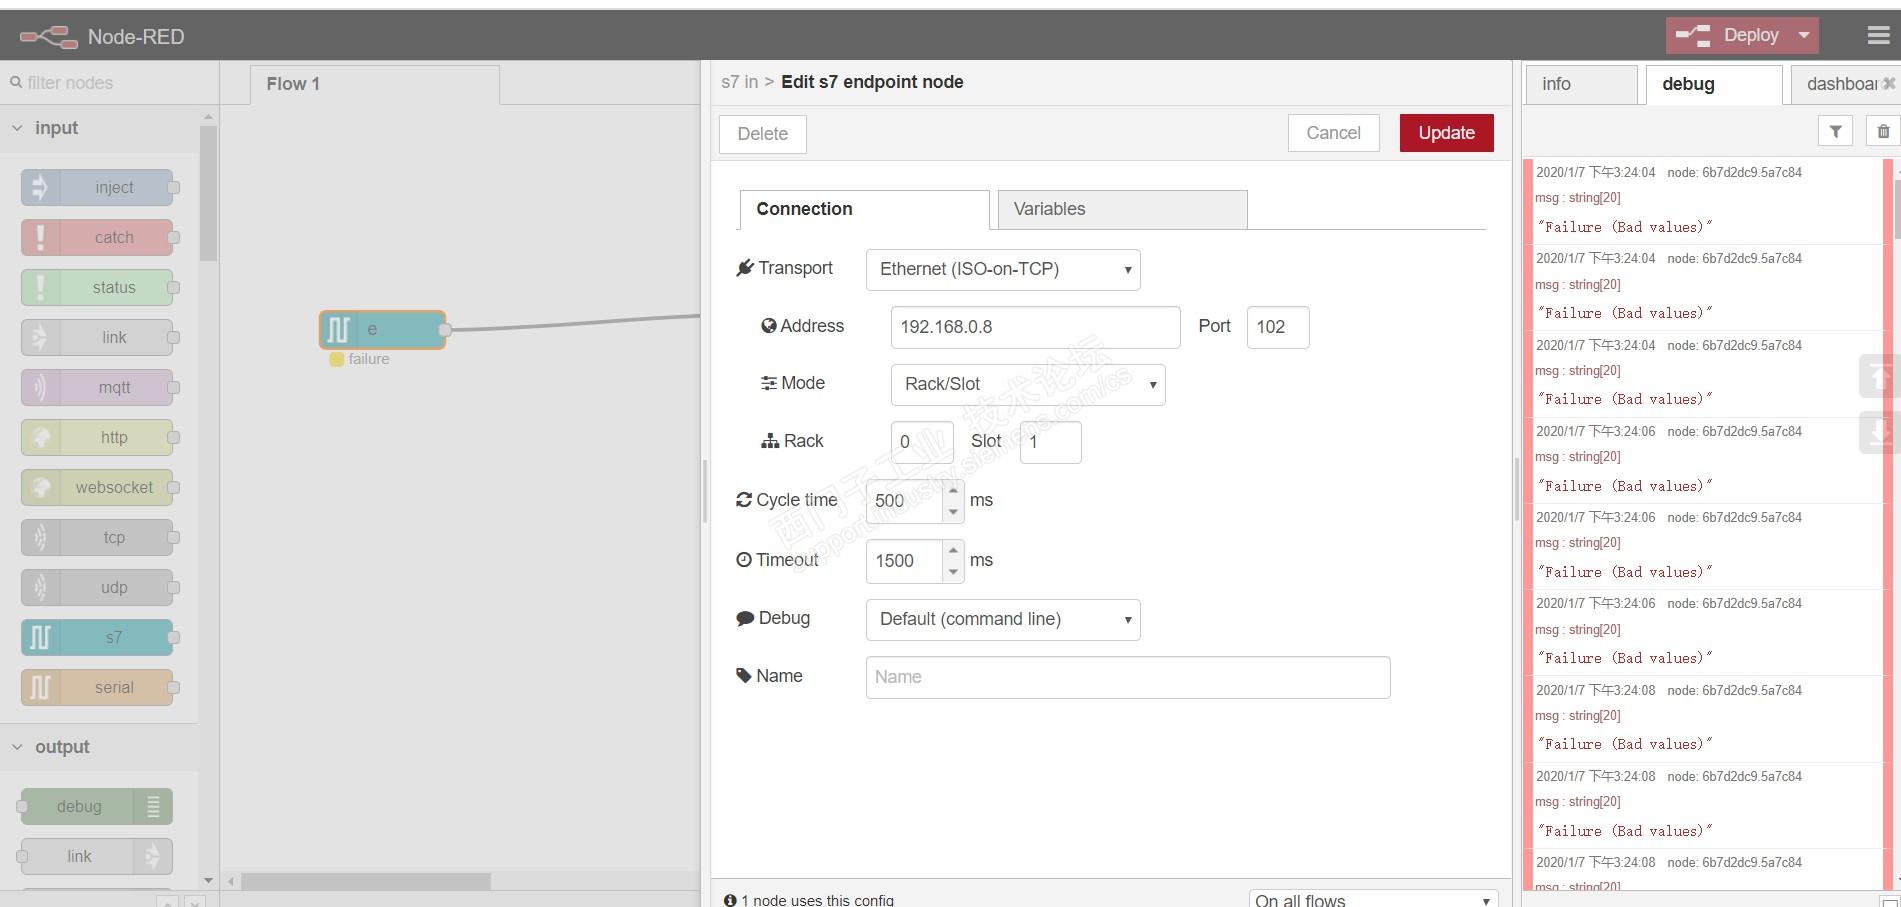Click the Node-RED logo
This screenshot has height=907, width=1901.
coord(49,37)
